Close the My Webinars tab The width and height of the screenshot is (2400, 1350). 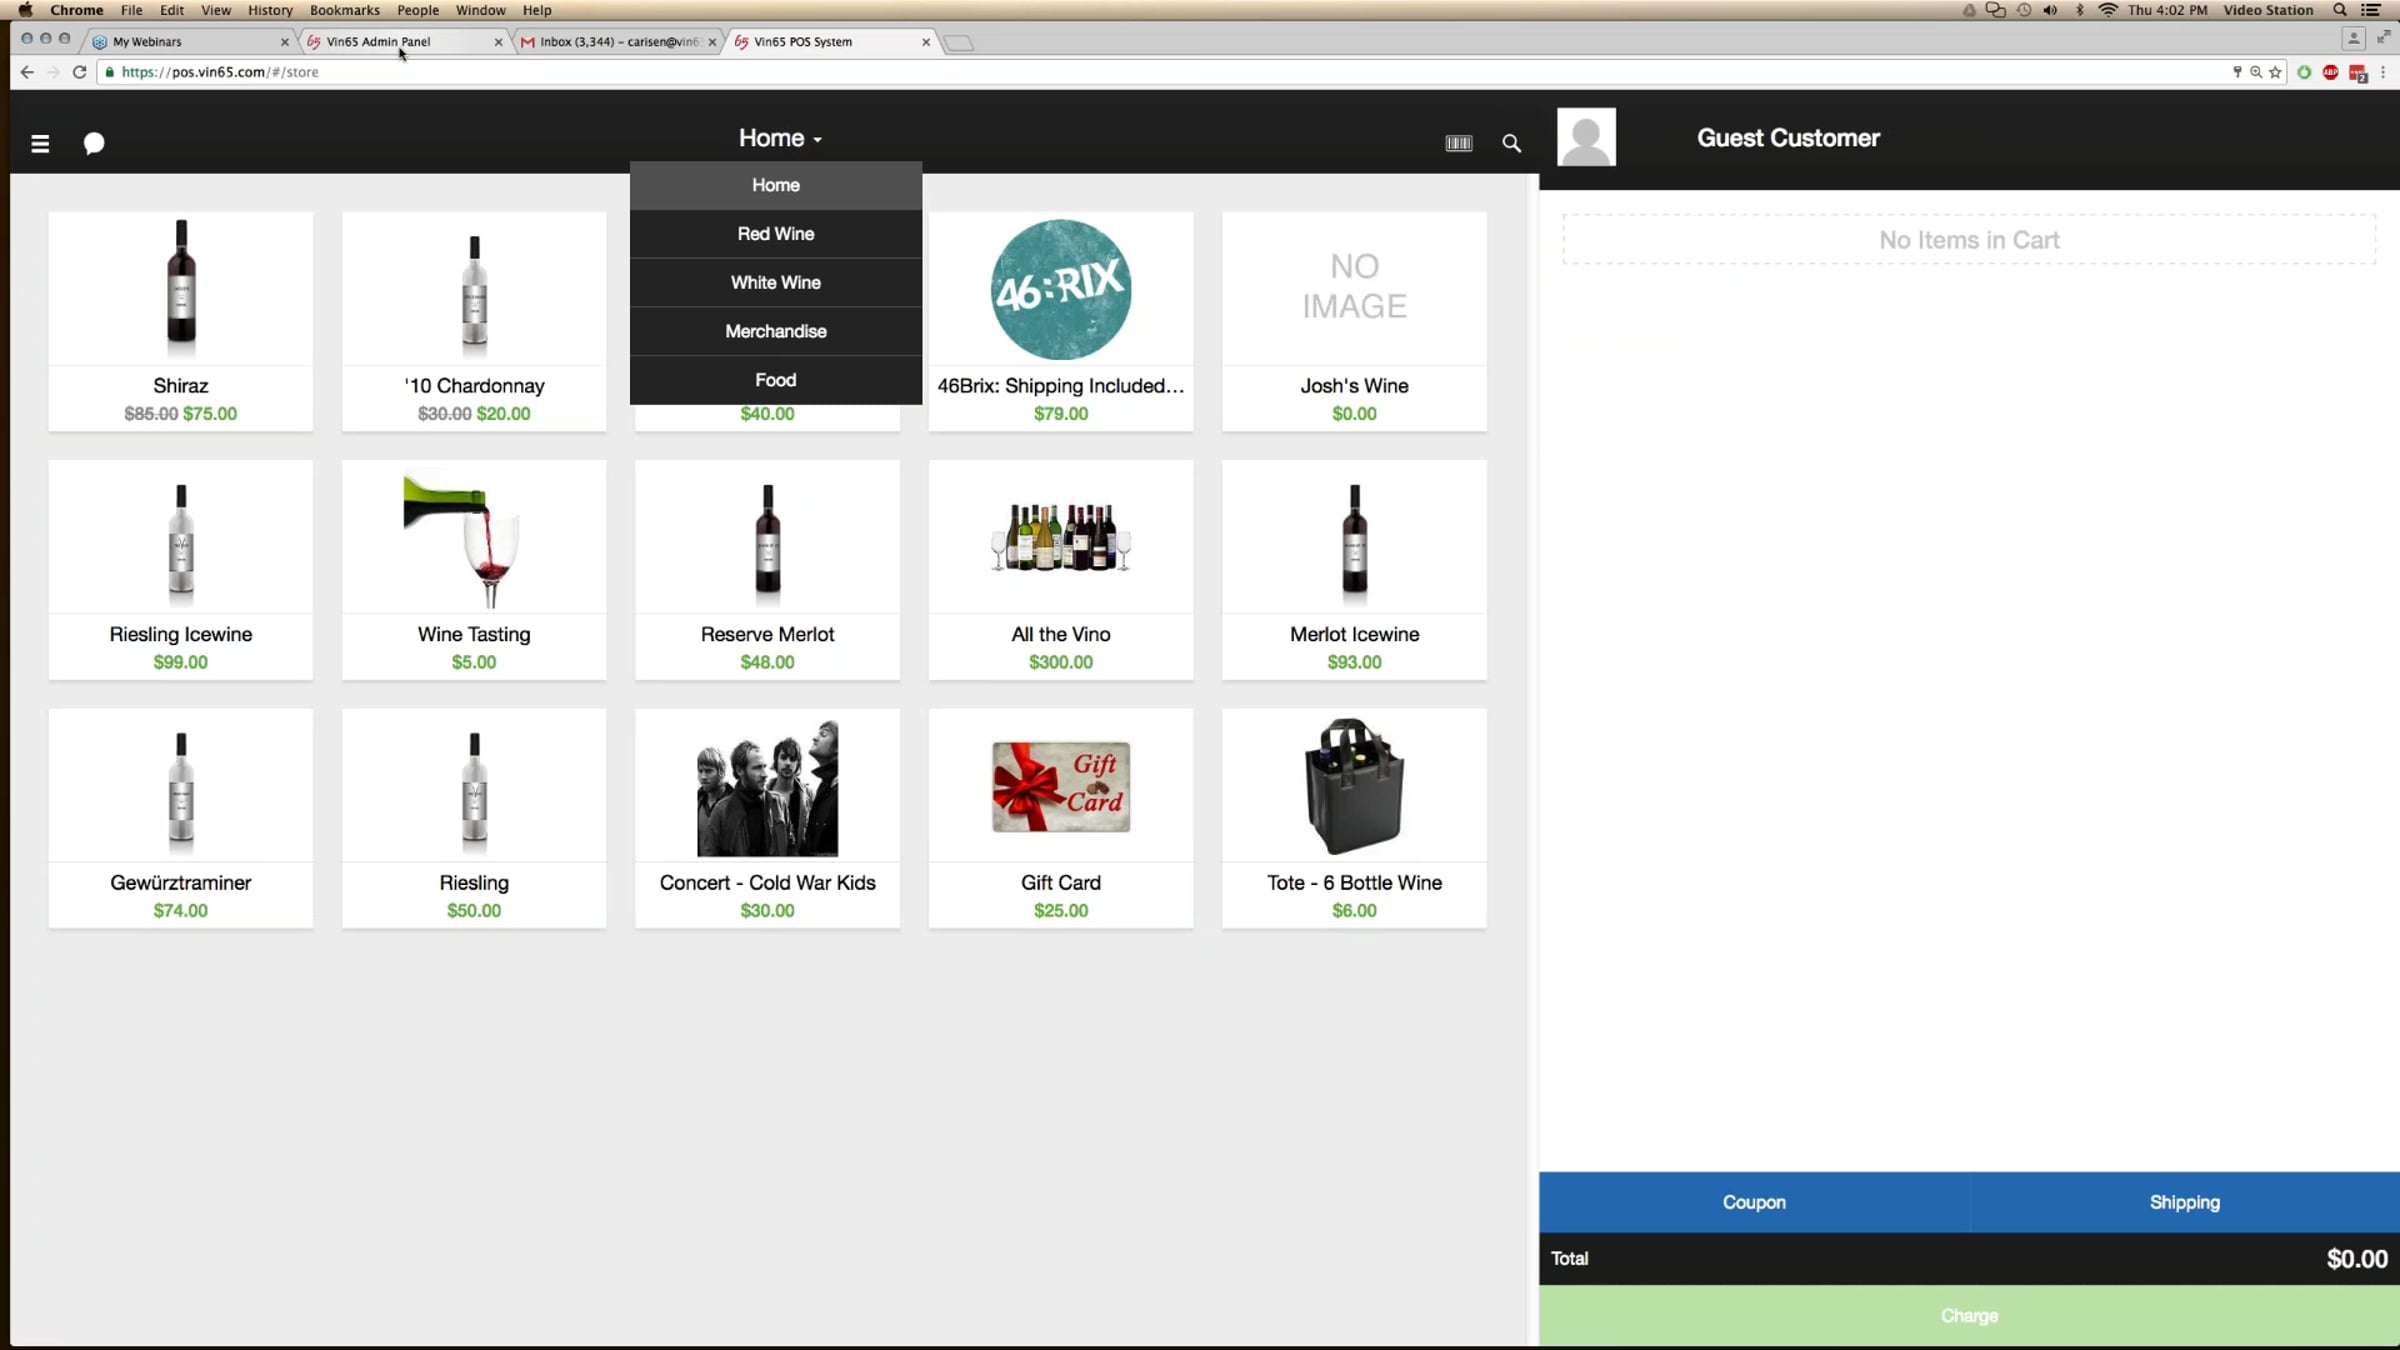click(285, 42)
